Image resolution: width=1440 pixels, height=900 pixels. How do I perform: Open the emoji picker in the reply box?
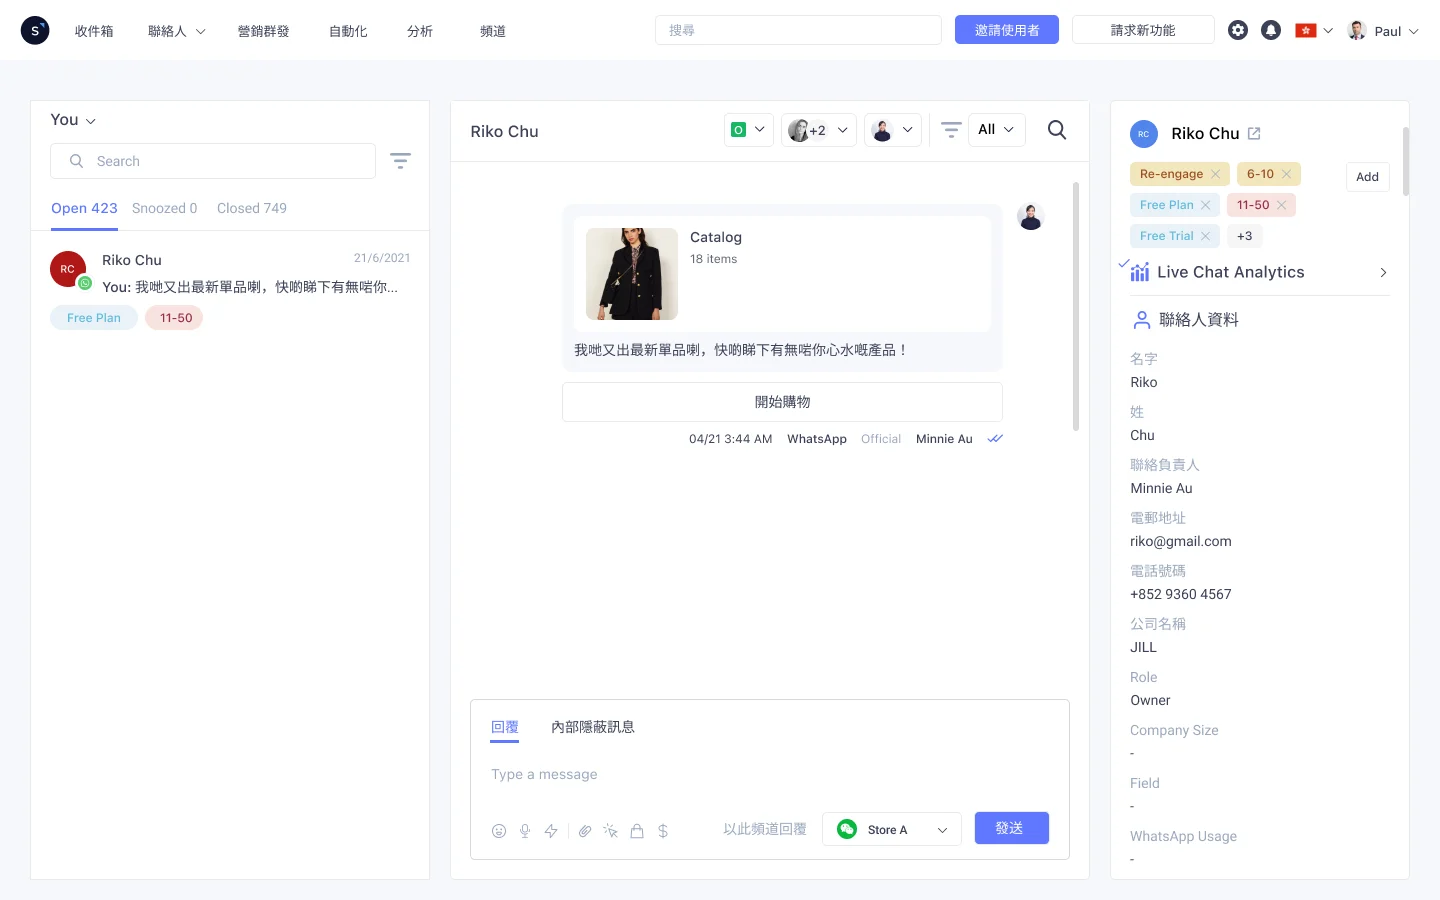click(499, 830)
